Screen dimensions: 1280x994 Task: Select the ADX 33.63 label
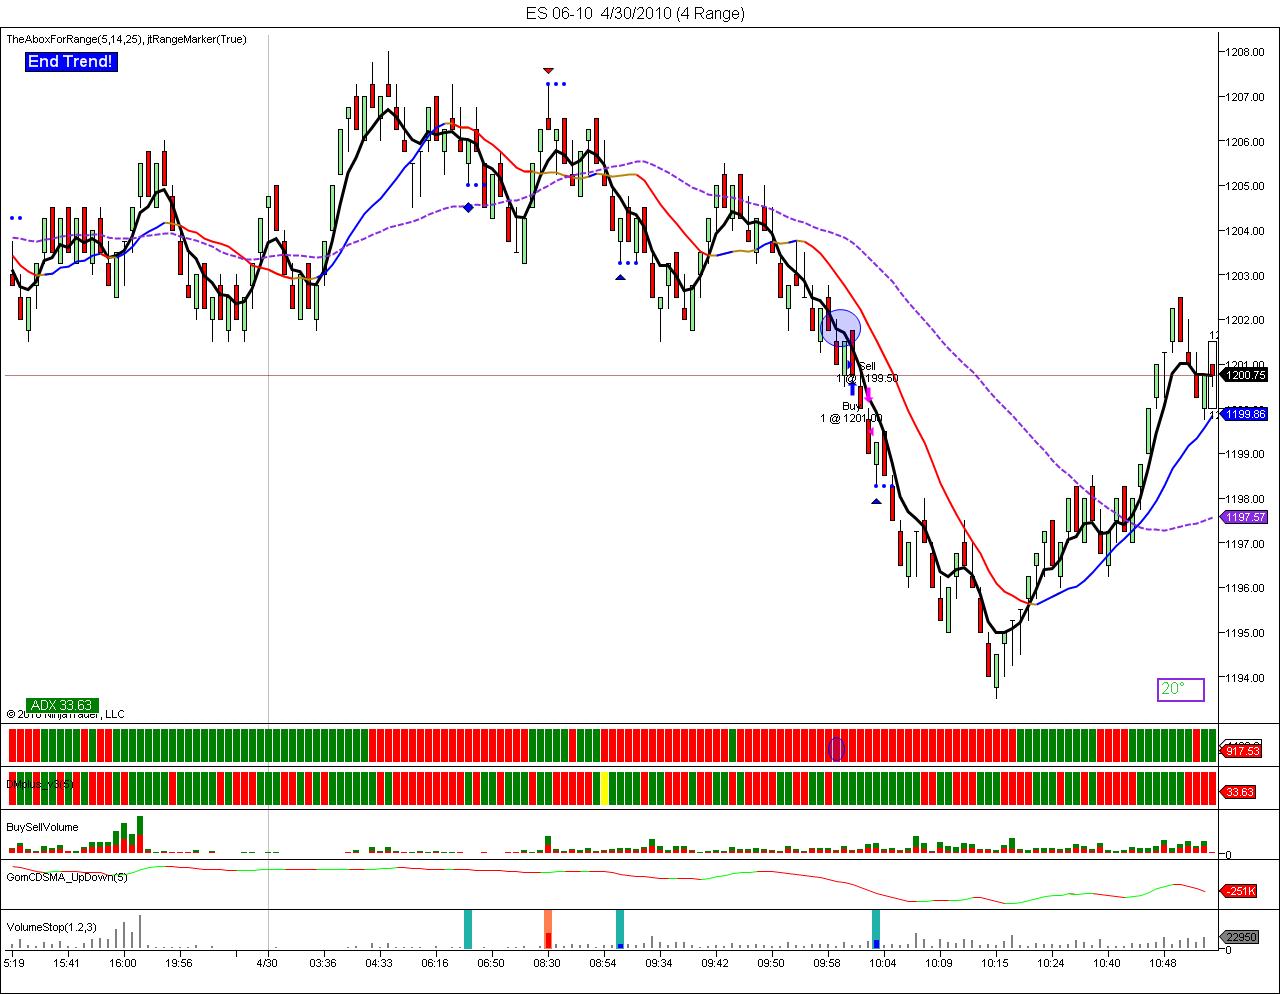click(62, 705)
